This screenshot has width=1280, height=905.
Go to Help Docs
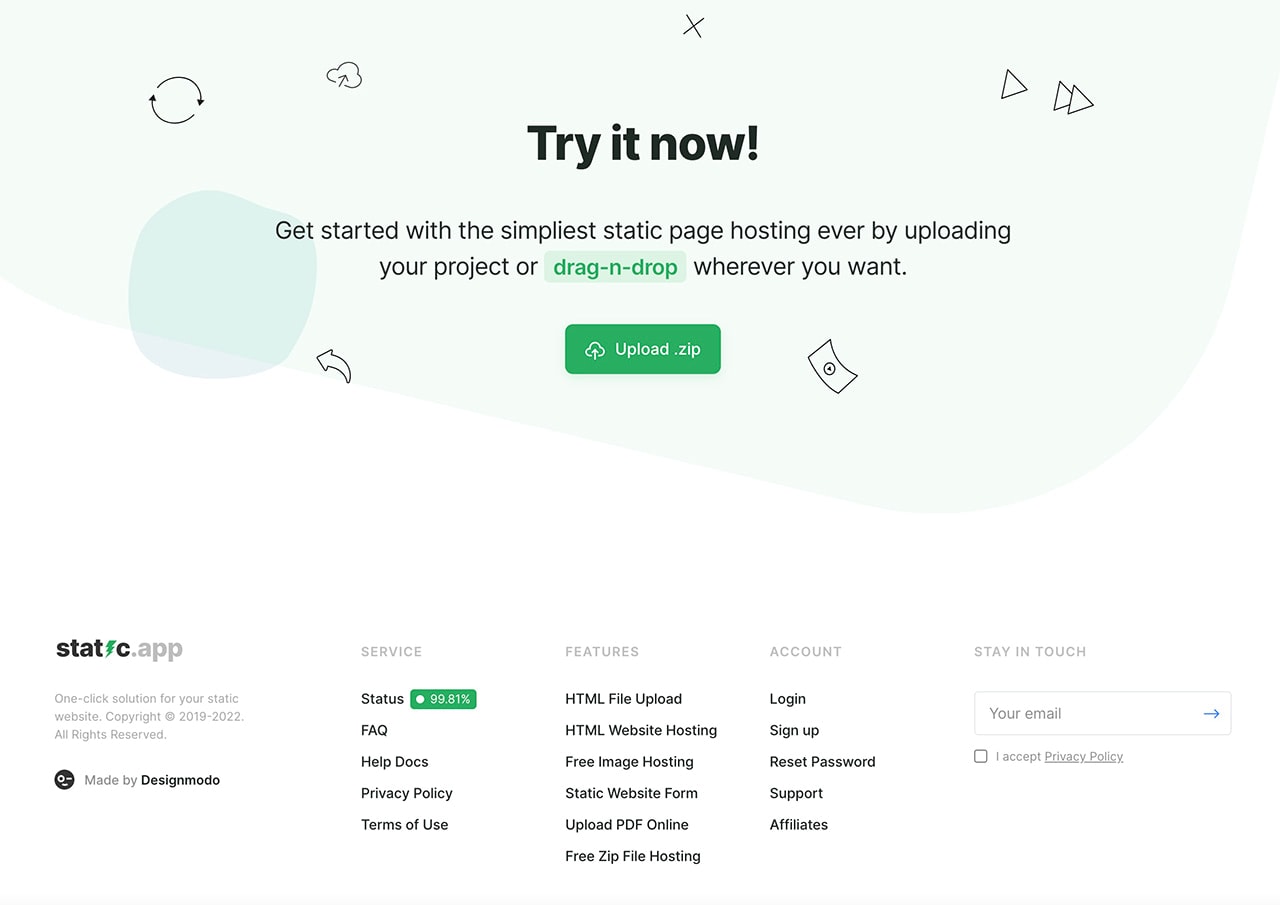394,762
